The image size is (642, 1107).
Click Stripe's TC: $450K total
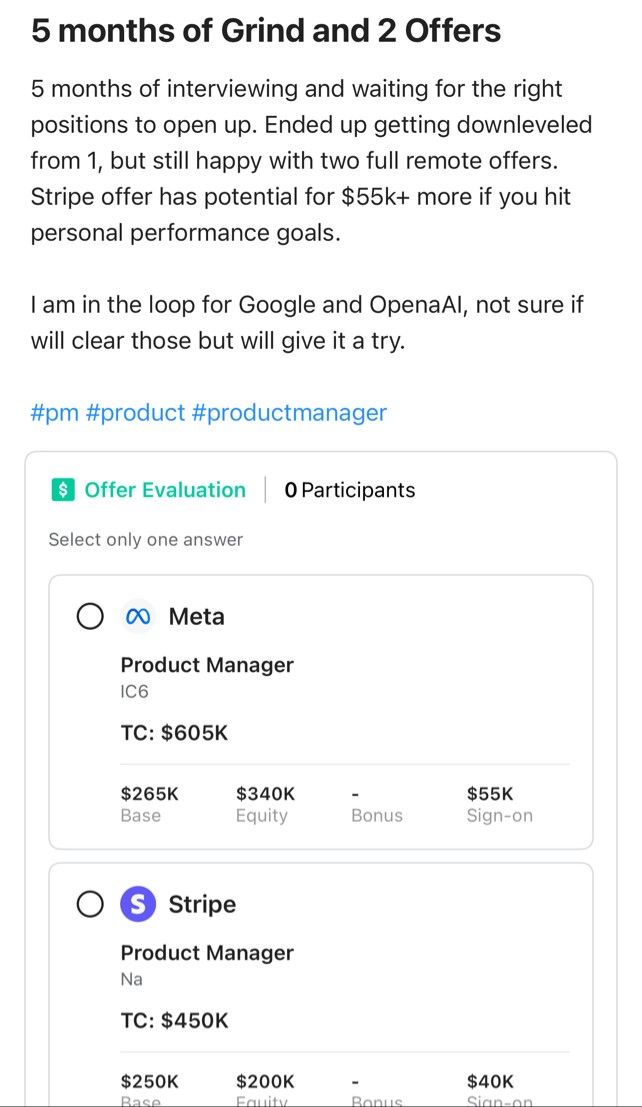coord(174,1020)
